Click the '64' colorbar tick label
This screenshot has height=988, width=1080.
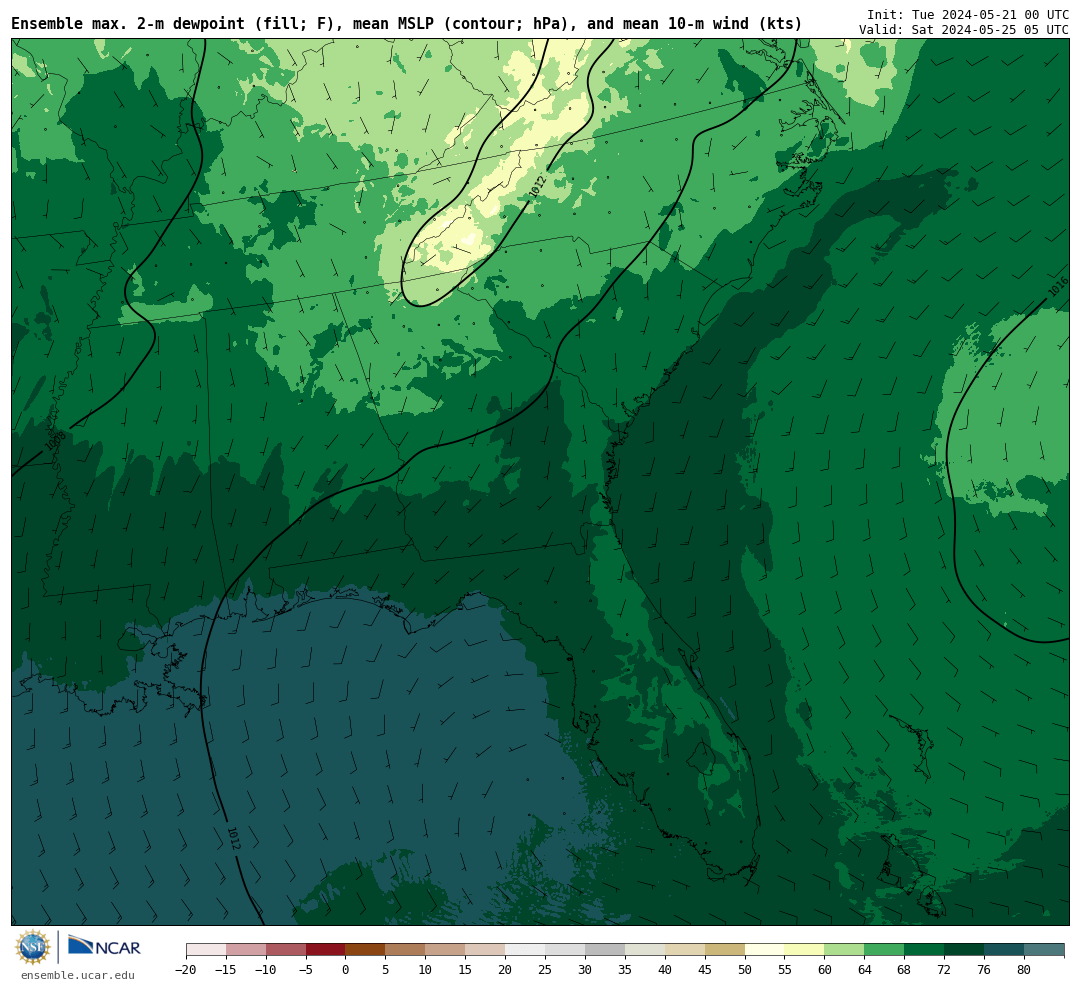[x=865, y=970]
